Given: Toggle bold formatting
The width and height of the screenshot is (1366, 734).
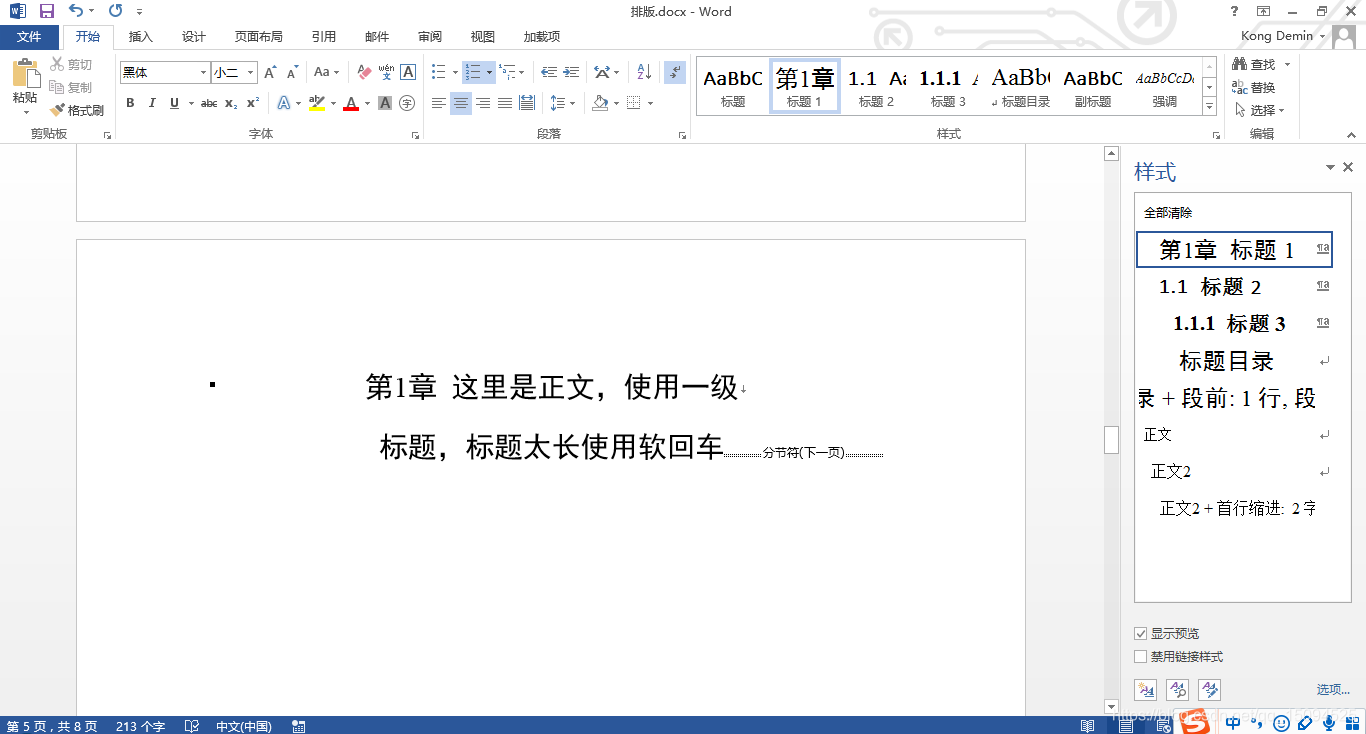Looking at the screenshot, I should click(x=130, y=103).
